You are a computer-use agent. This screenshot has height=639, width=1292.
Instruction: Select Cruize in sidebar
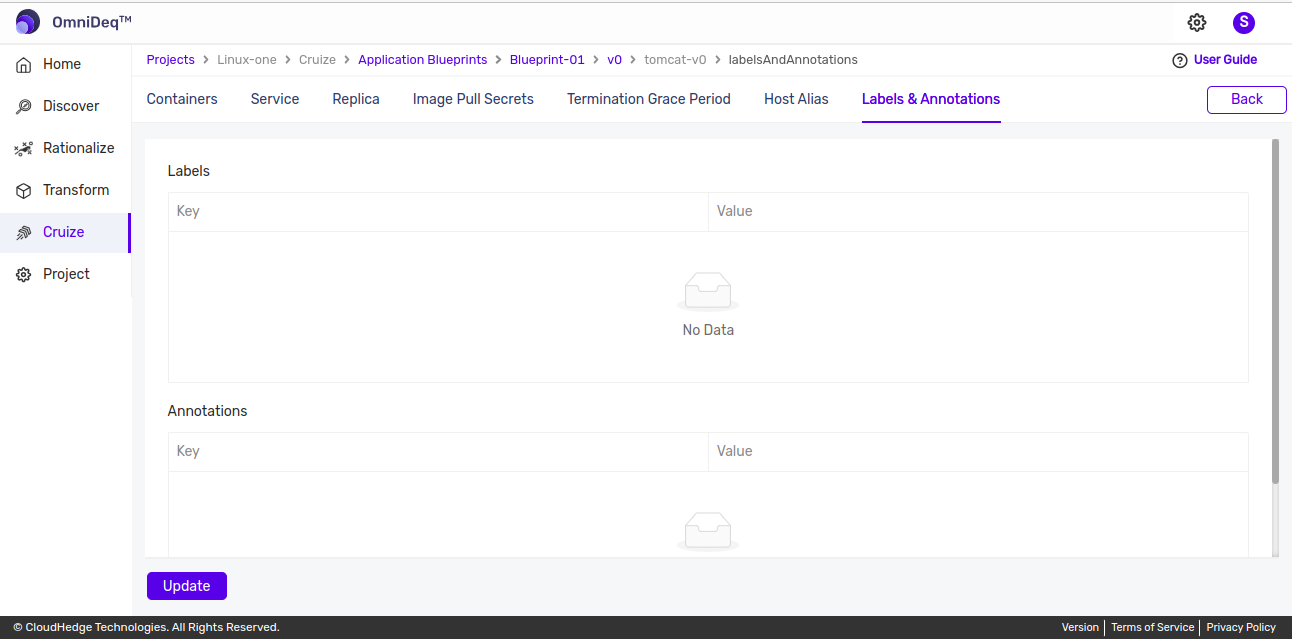[65, 232]
